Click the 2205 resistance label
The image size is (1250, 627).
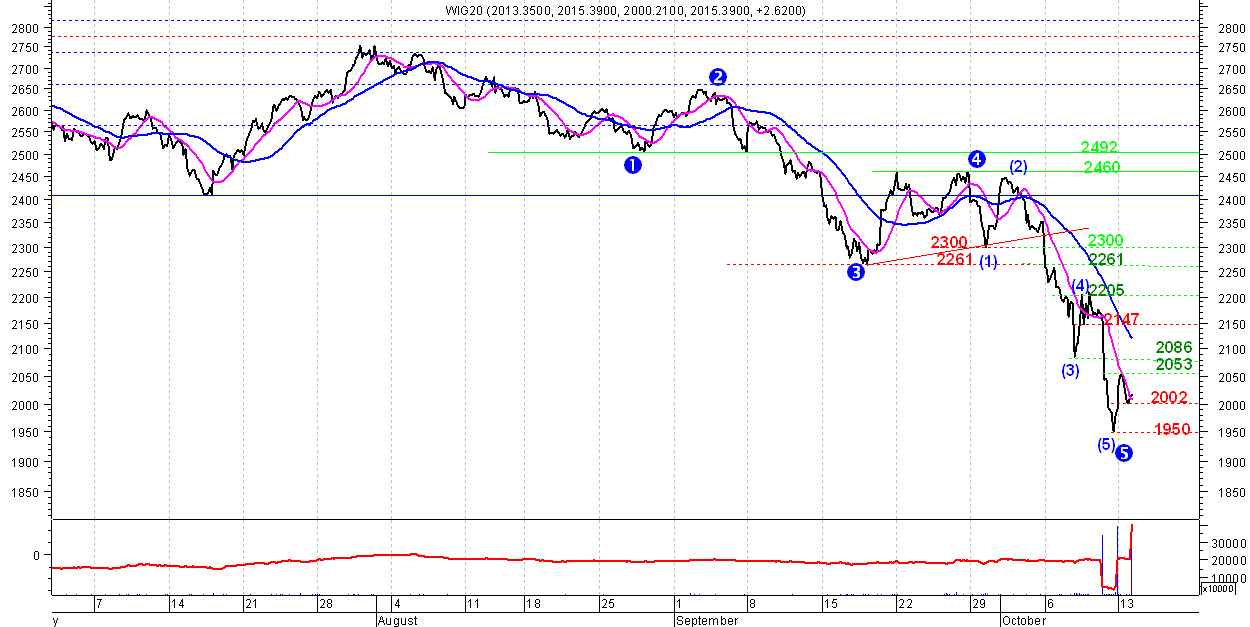[1107, 290]
